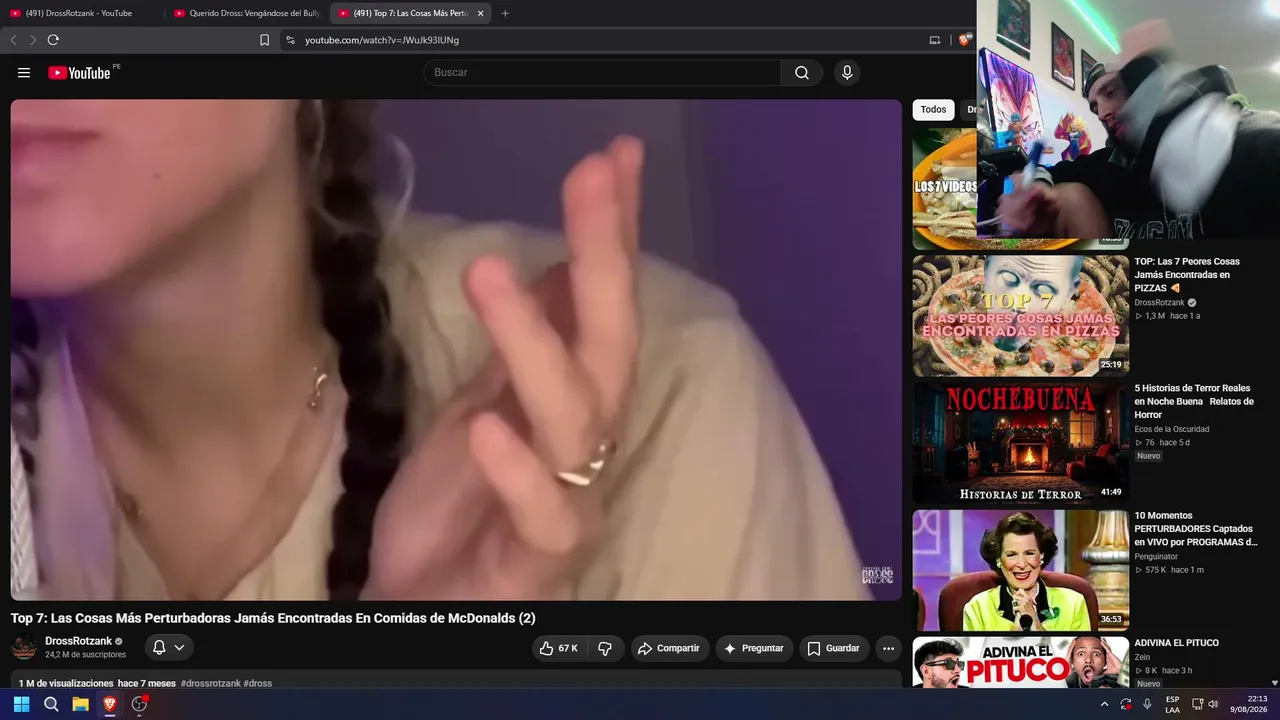Click the '1 M de visualizaciones' description text
The width and height of the screenshot is (1280, 720).
[x=66, y=683]
